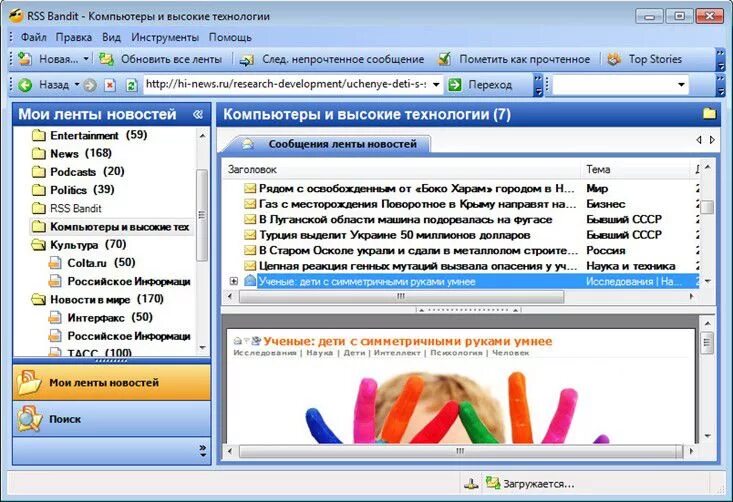
Task: Click Пометить как прочтенное button
Action: pyautogui.click(x=514, y=59)
